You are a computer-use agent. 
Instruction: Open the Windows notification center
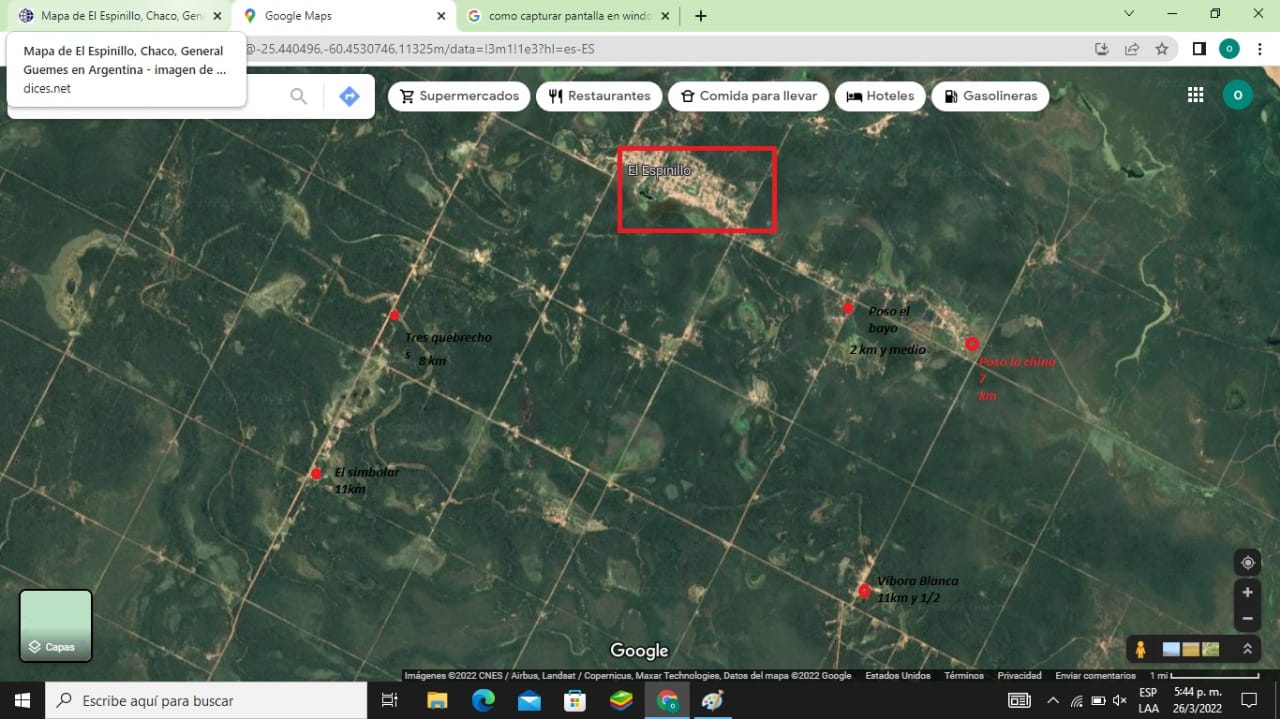point(1248,701)
